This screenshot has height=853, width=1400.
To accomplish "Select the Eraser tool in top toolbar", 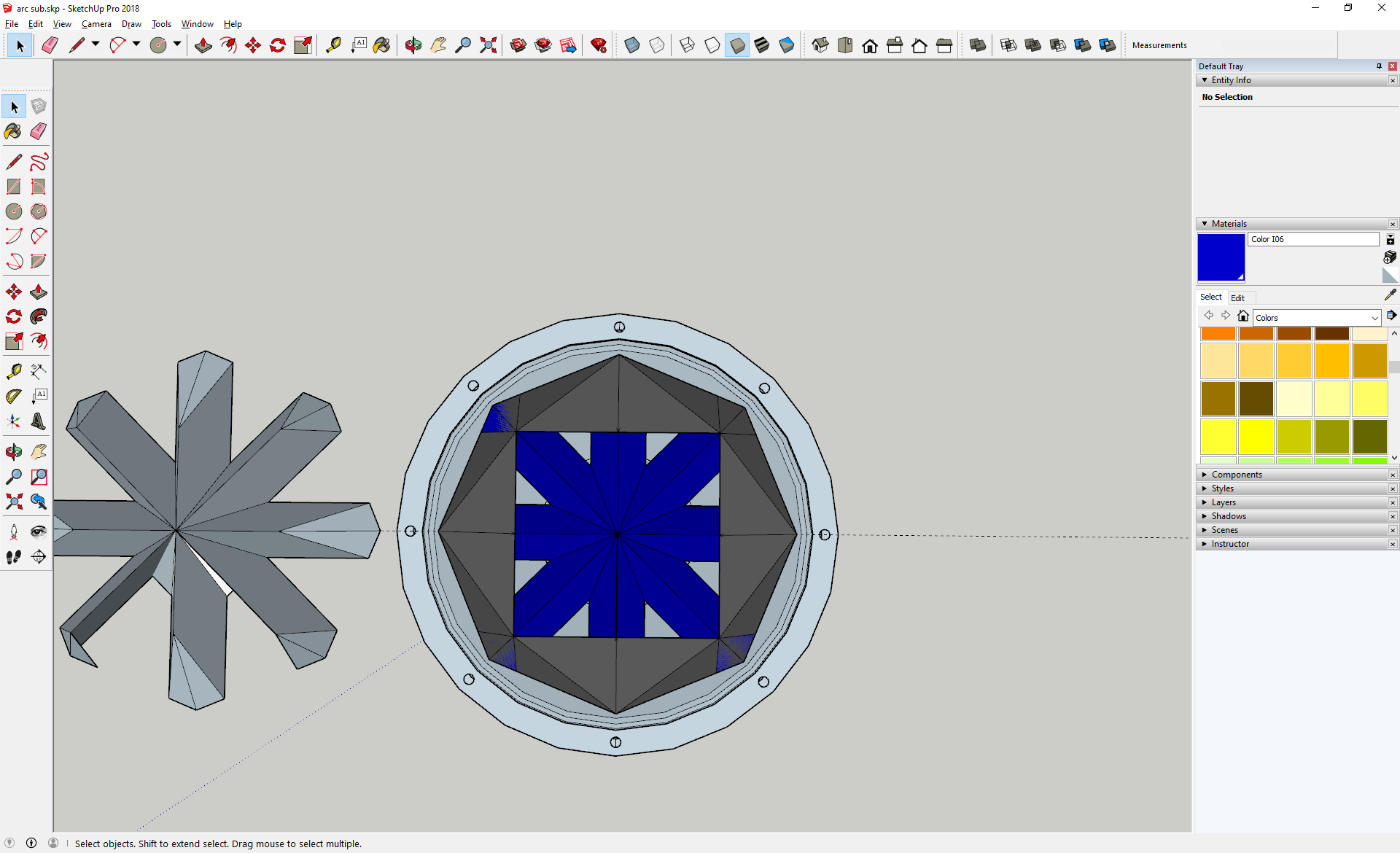I will (50, 45).
